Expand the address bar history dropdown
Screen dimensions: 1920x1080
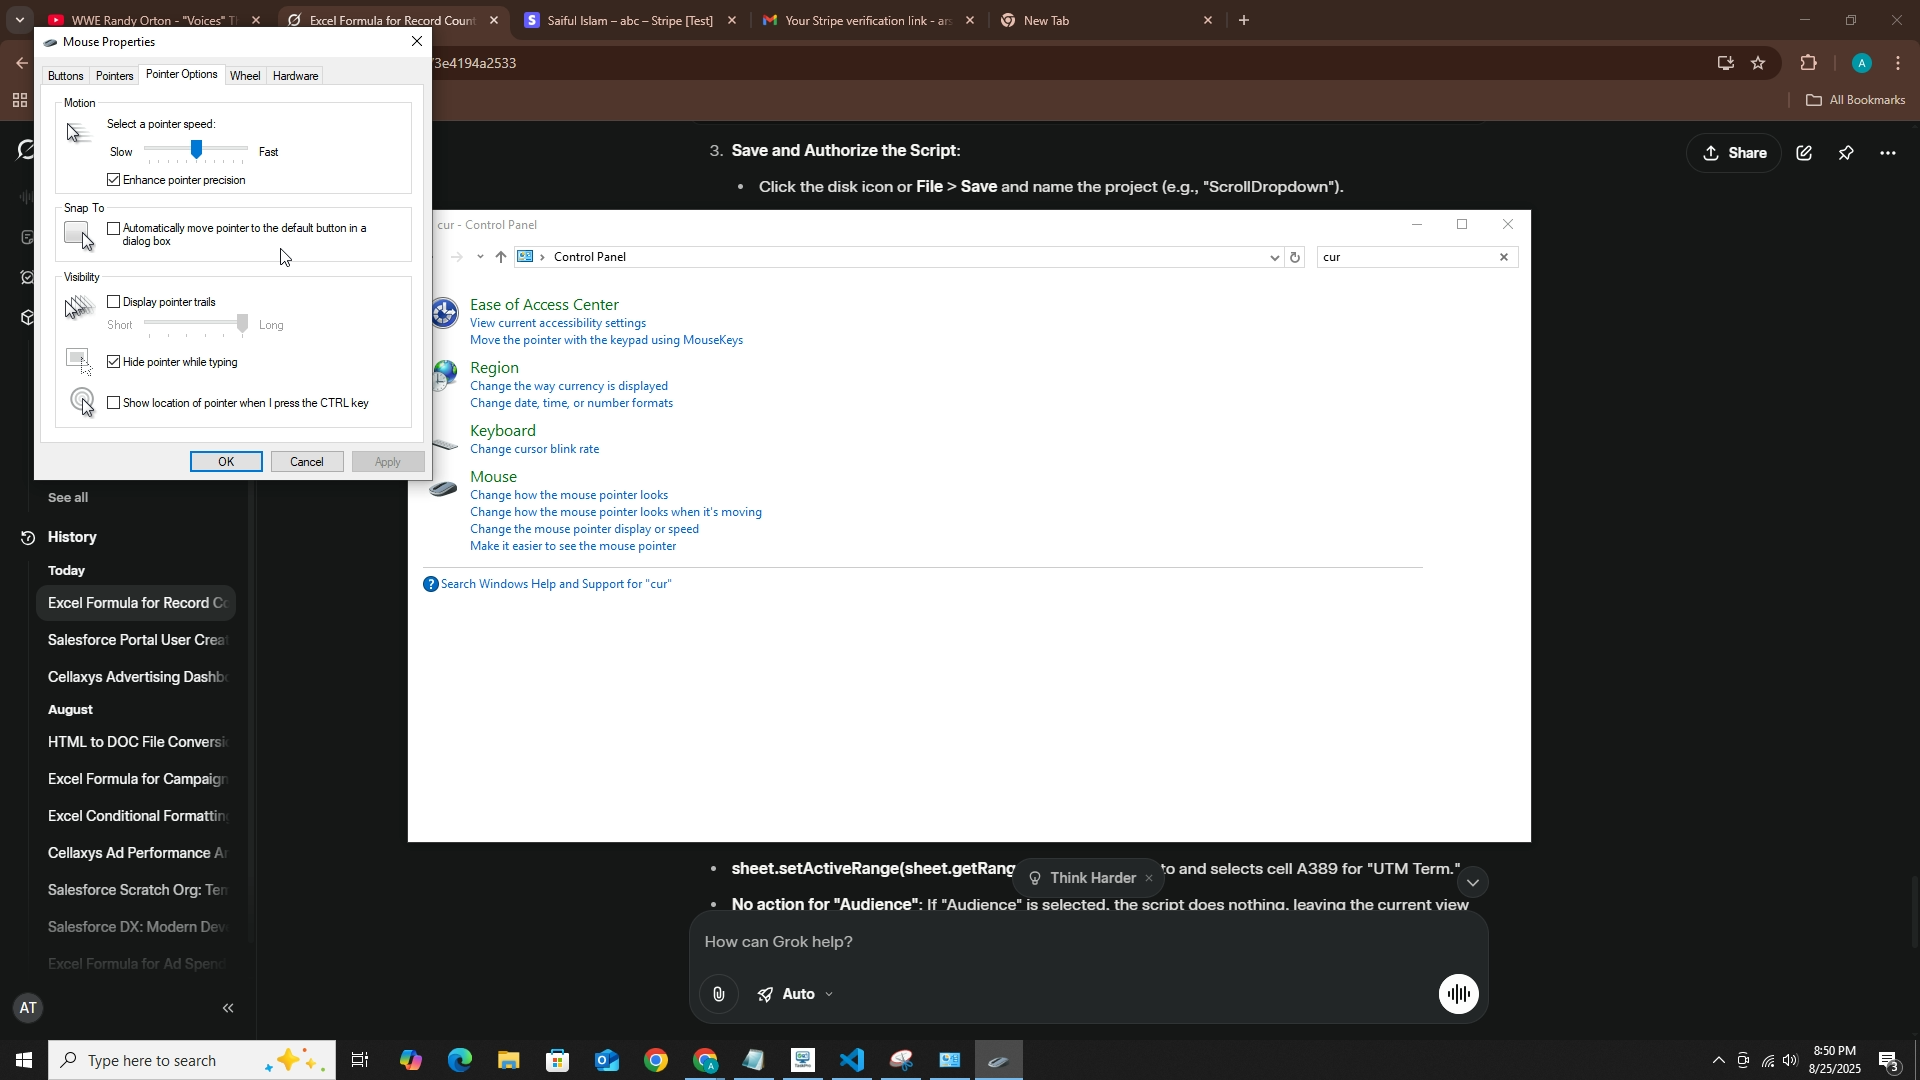point(1274,258)
